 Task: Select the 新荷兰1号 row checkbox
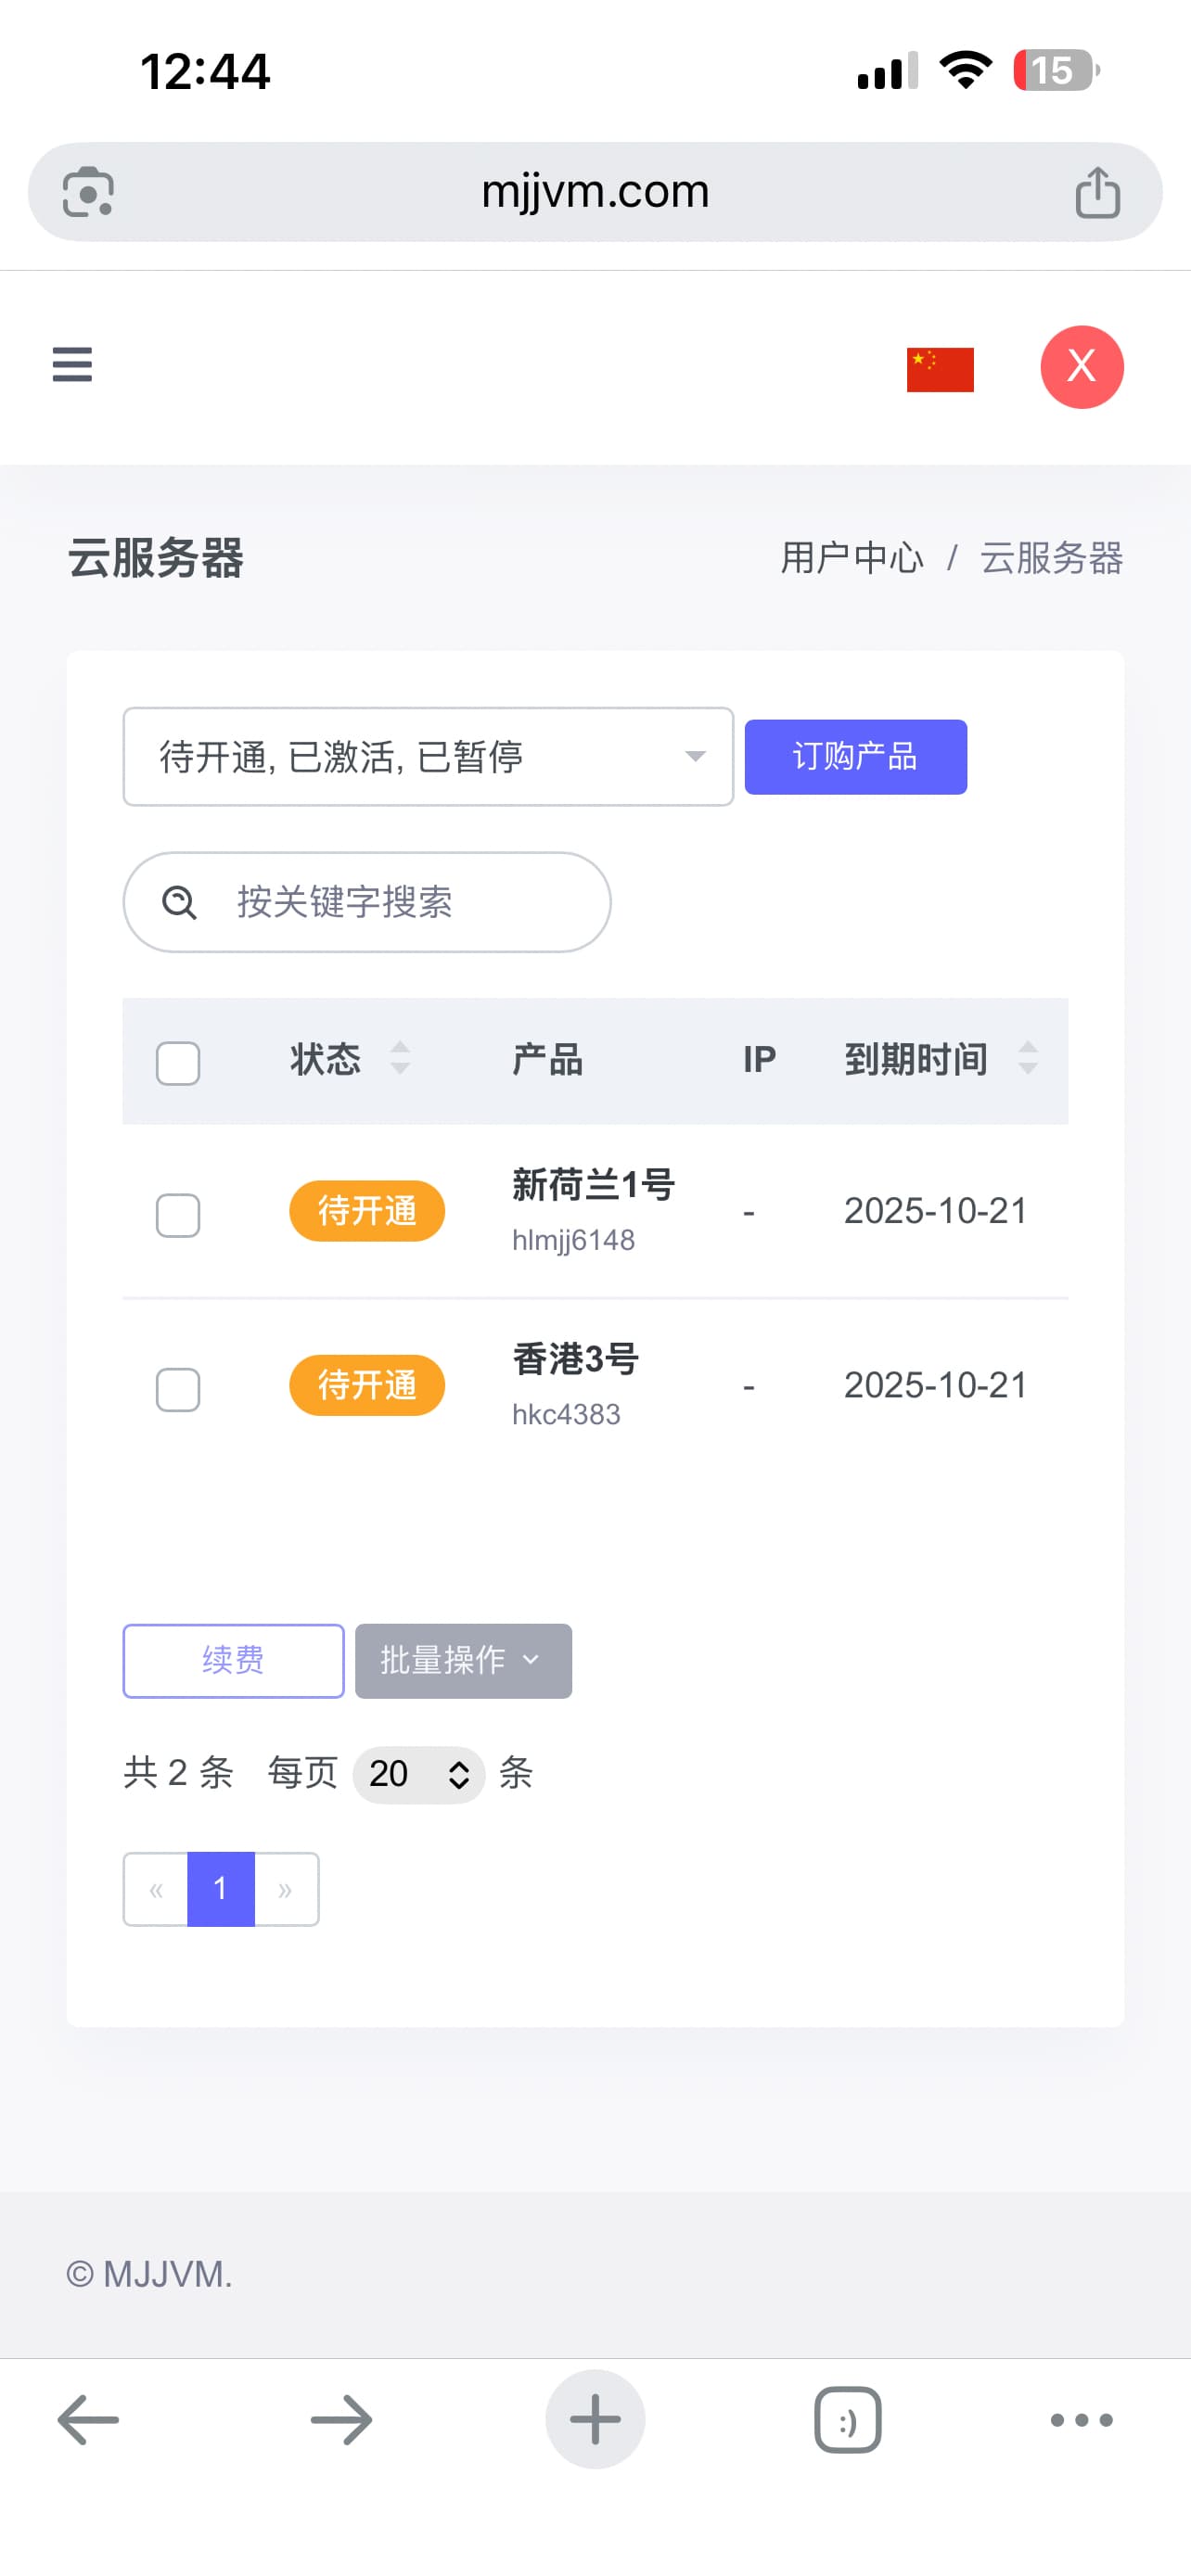[178, 1215]
